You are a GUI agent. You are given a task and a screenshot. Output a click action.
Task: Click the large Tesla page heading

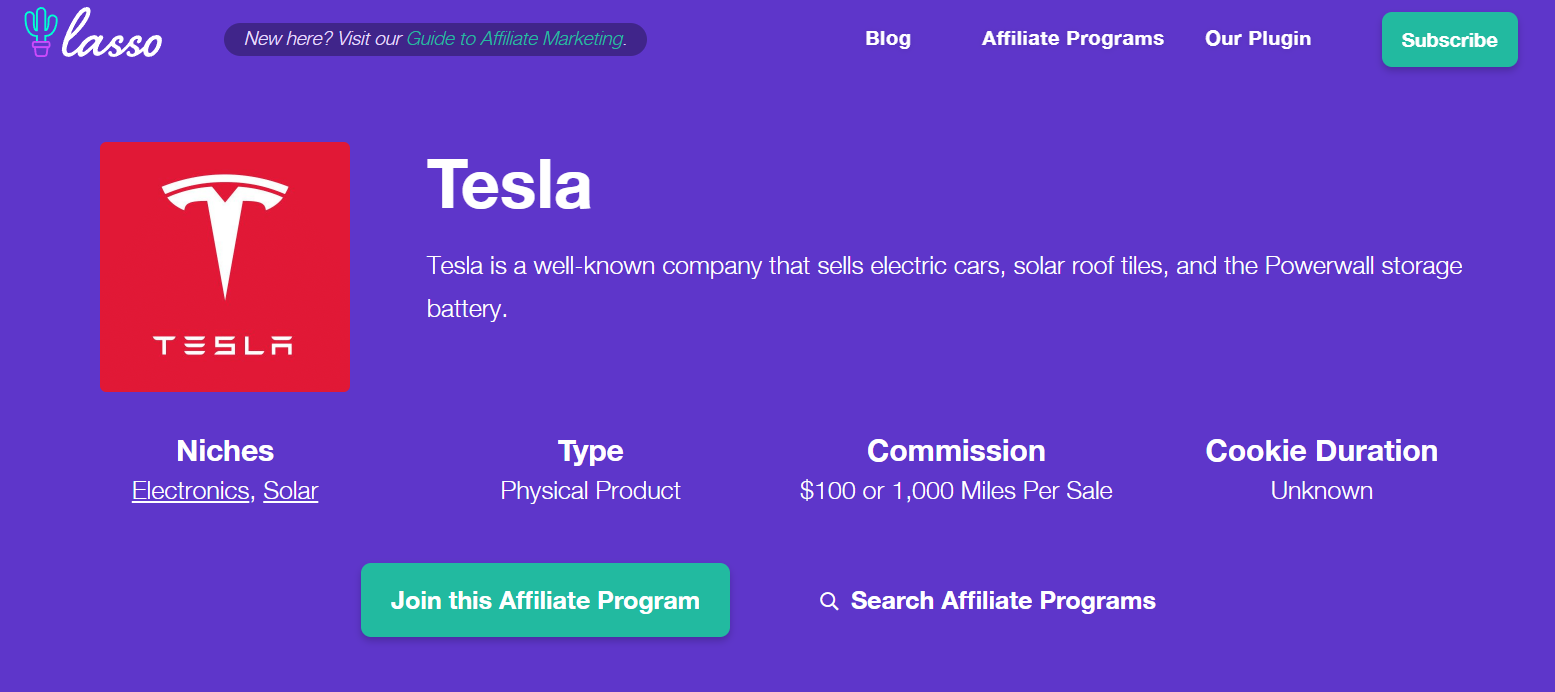point(509,186)
